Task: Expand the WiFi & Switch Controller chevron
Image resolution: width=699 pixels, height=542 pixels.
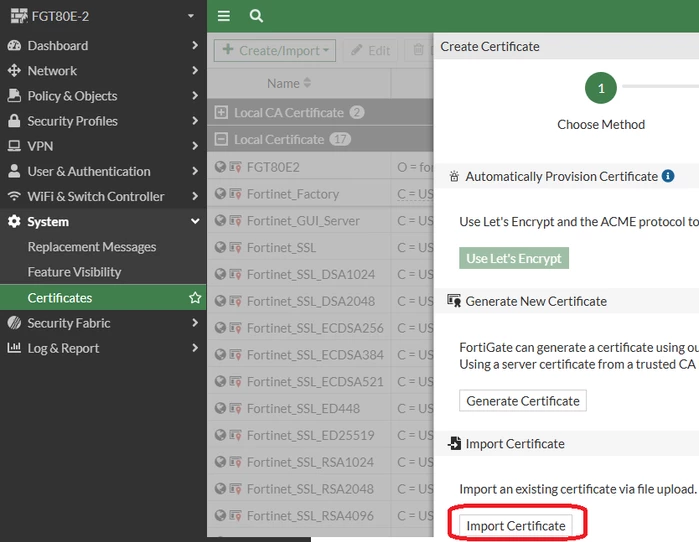Action: [x=195, y=196]
